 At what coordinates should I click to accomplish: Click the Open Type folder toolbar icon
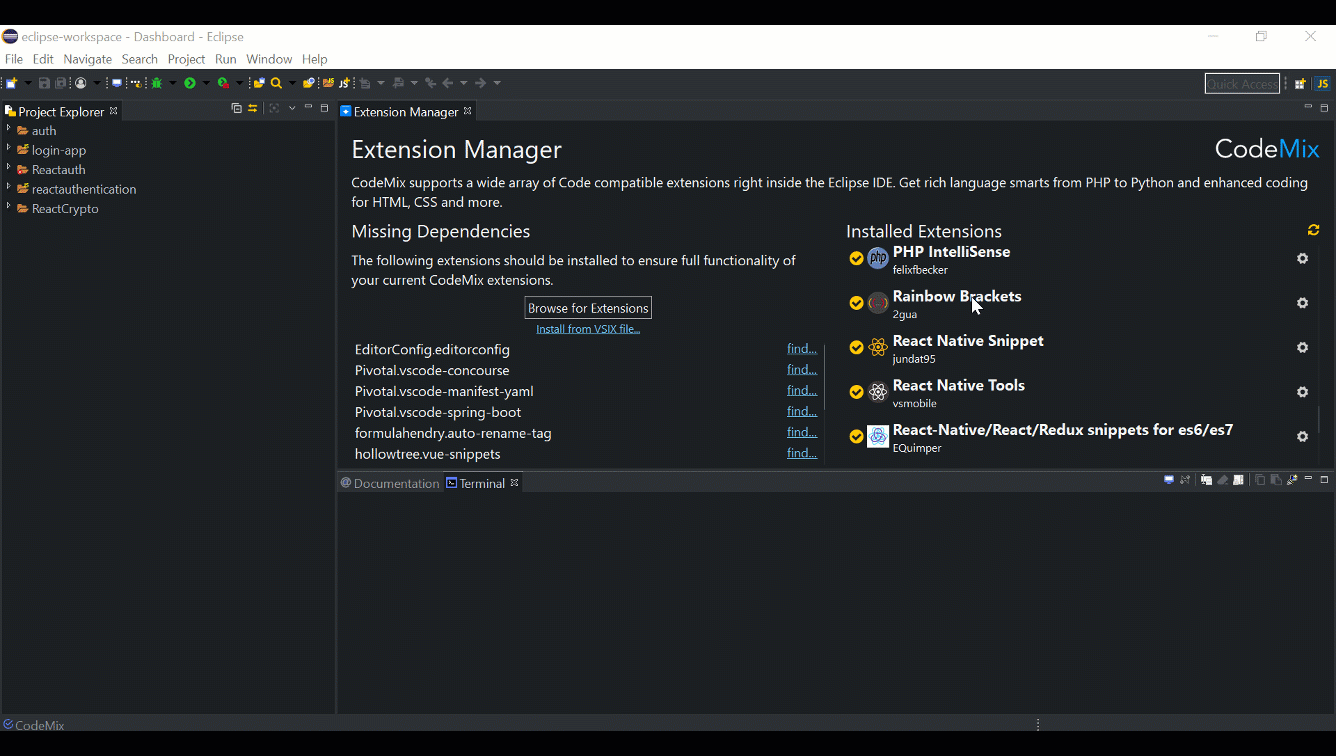tap(259, 83)
